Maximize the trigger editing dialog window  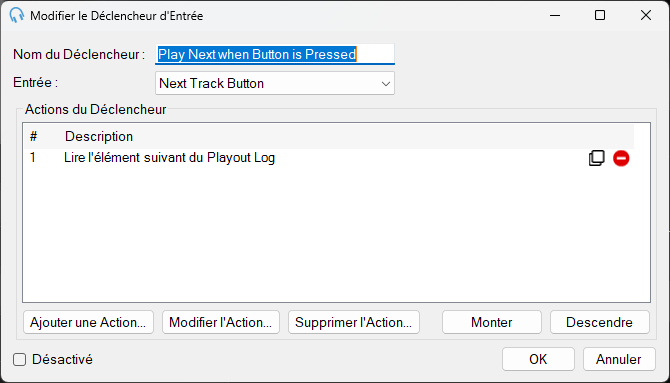point(600,16)
